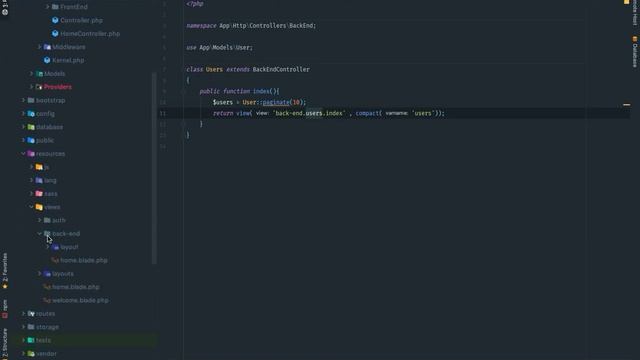Select the resources folder icon
Screen dimensions: 640x360
pyautogui.click(x=31, y=153)
